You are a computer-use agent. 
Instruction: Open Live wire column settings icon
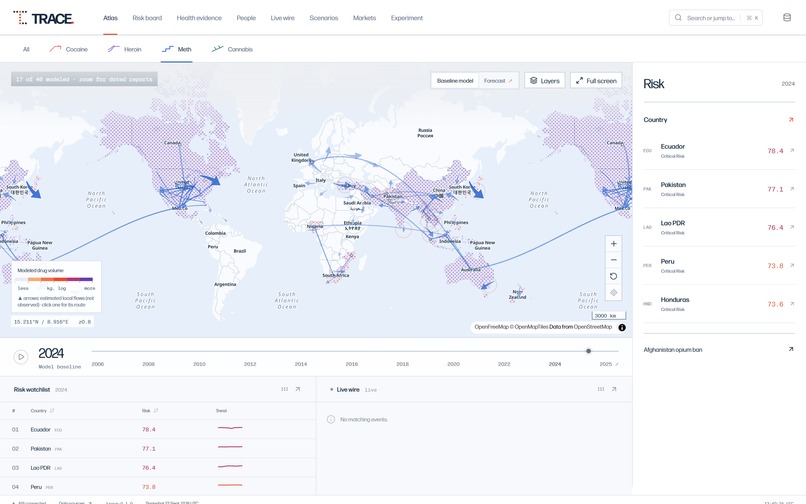tap(600, 389)
